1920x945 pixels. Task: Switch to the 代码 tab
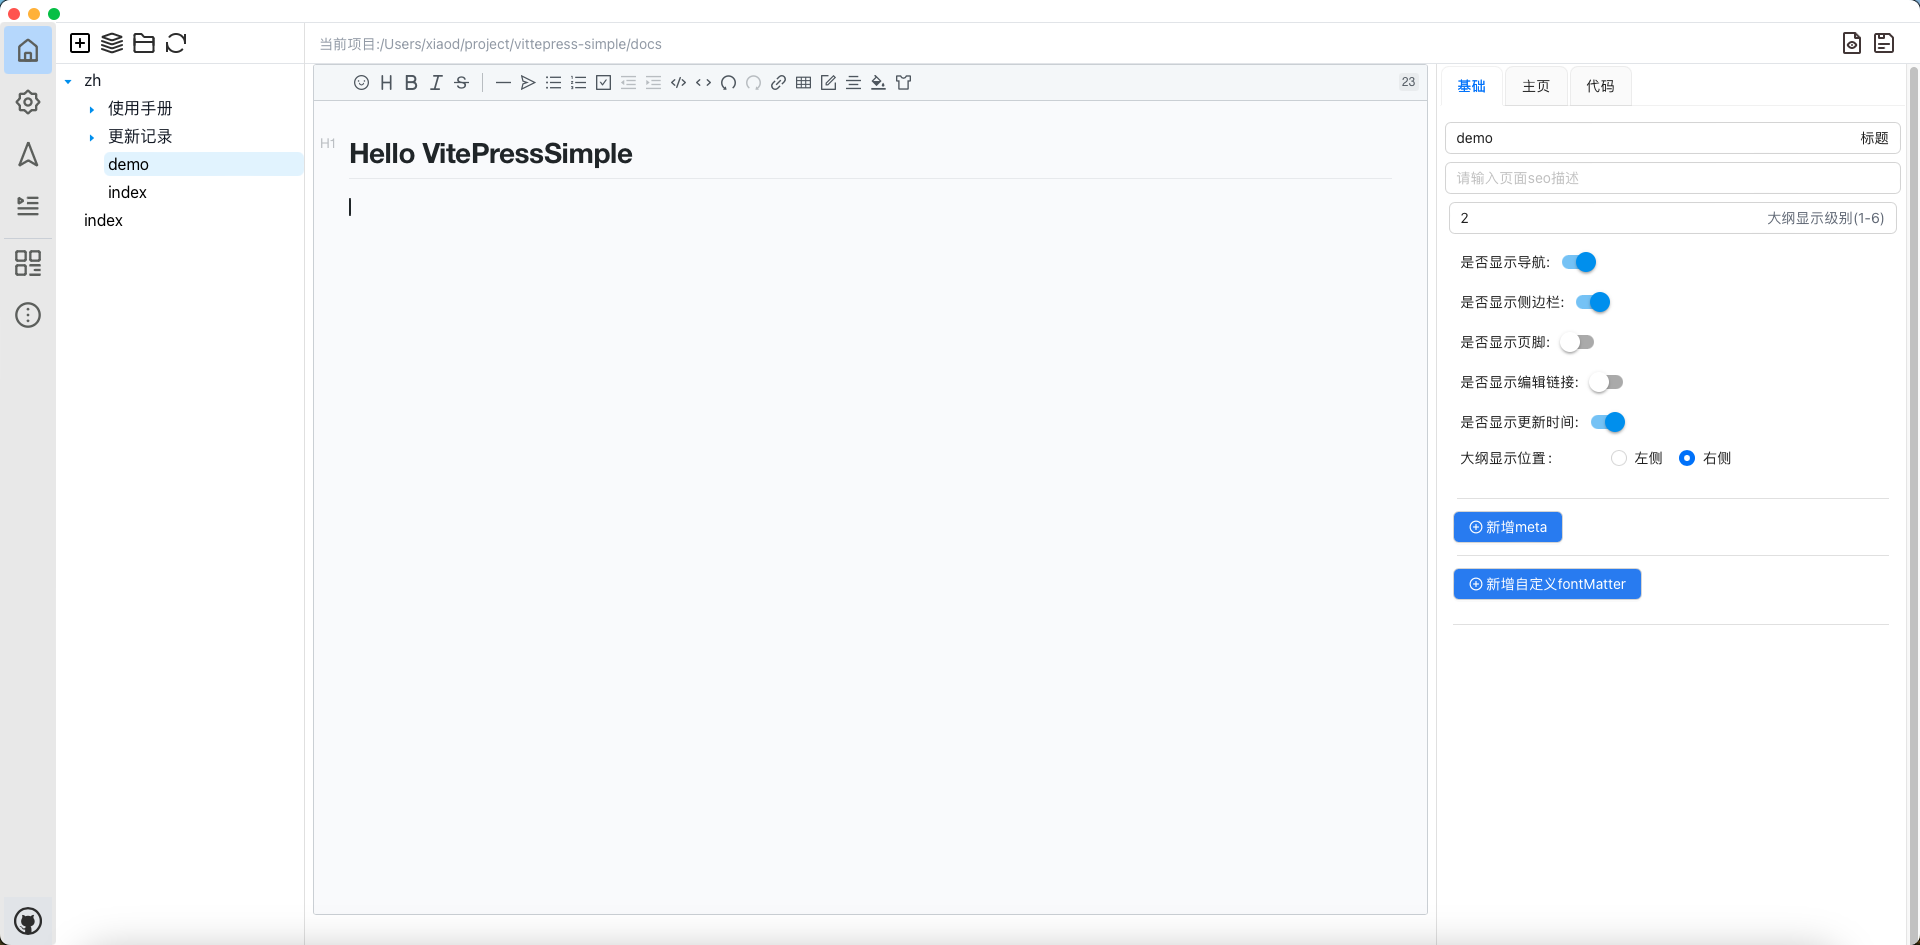(x=1600, y=86)
